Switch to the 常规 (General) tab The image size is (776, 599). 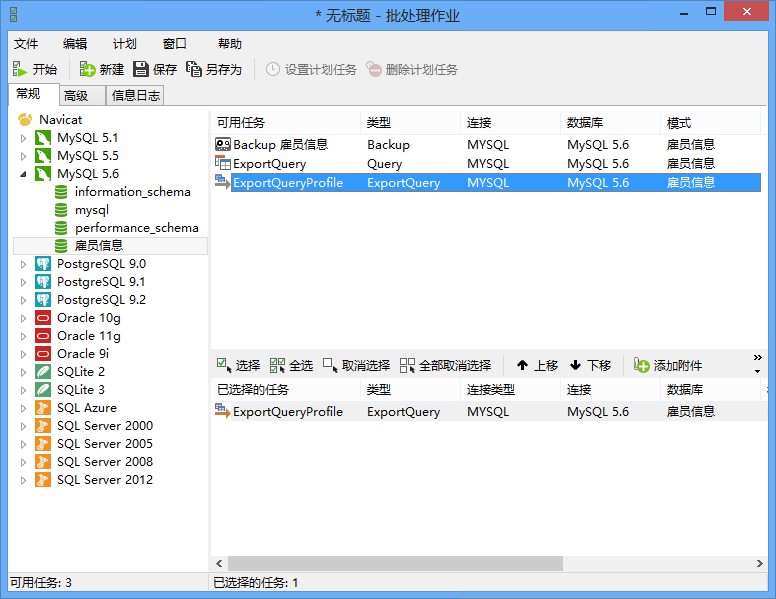(34, 94)
